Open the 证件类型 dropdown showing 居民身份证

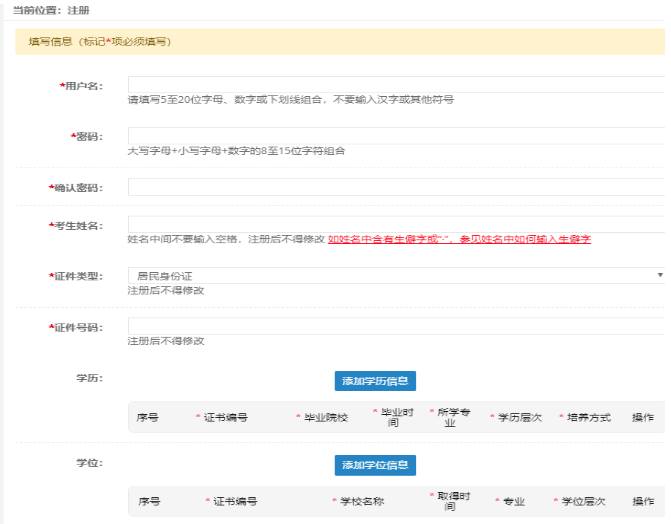tap(396, 275)
